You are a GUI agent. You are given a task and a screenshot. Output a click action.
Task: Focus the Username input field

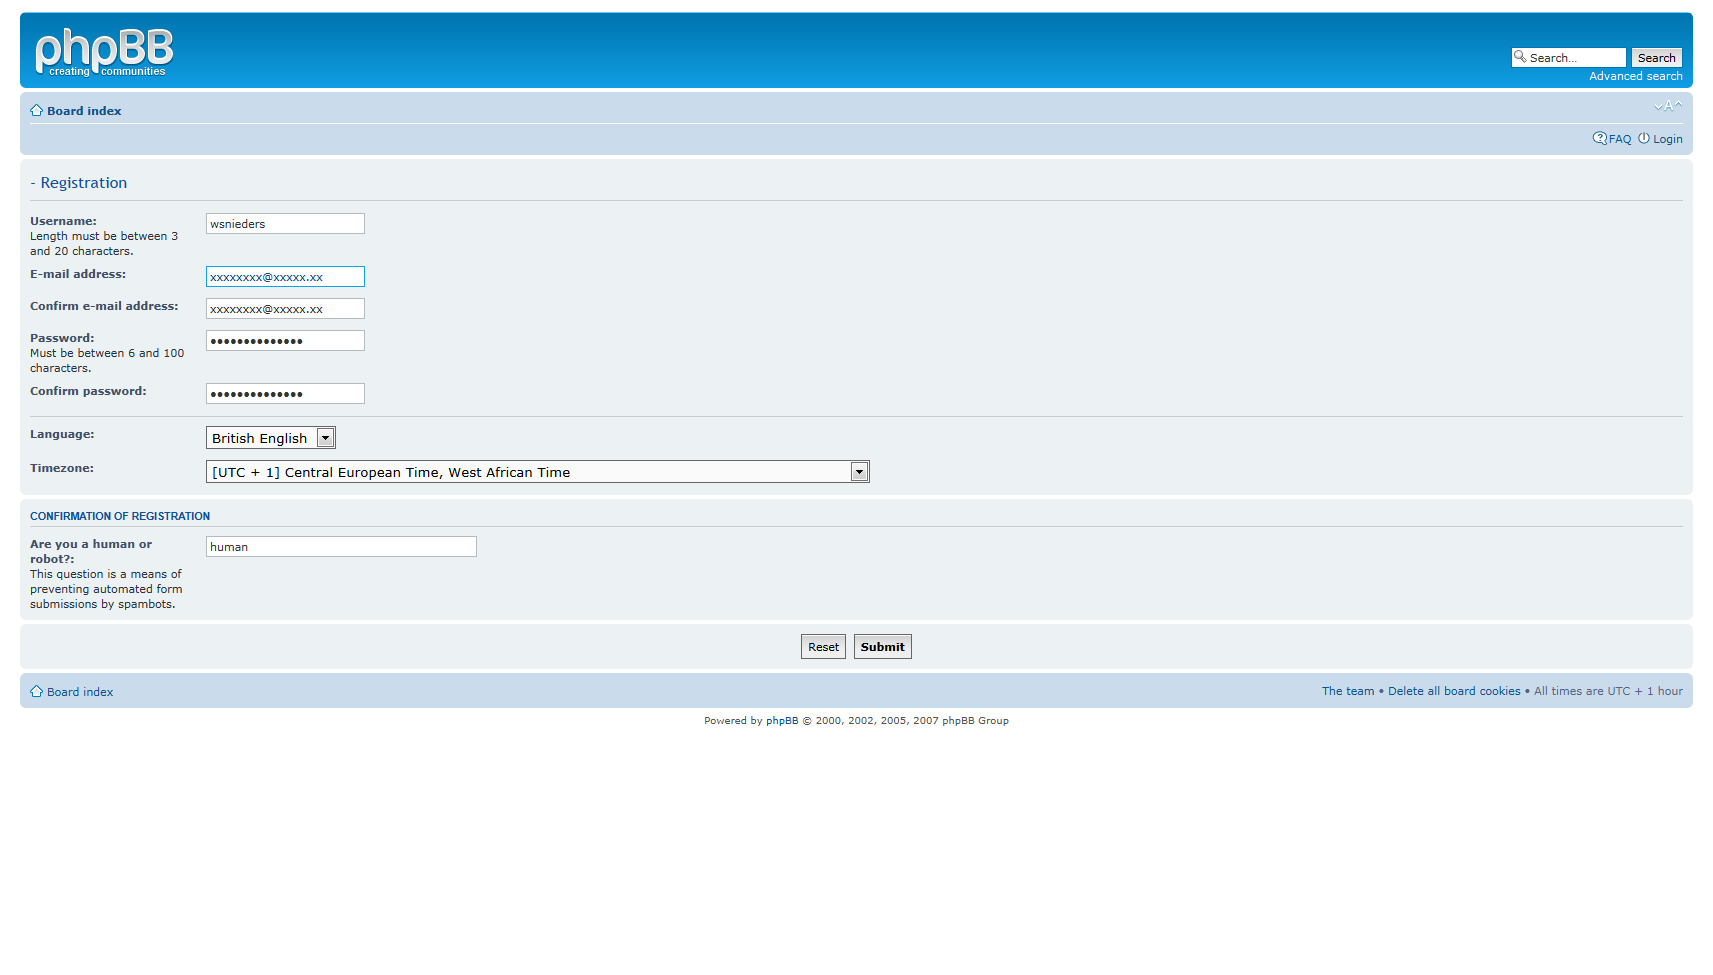[285, 224]
